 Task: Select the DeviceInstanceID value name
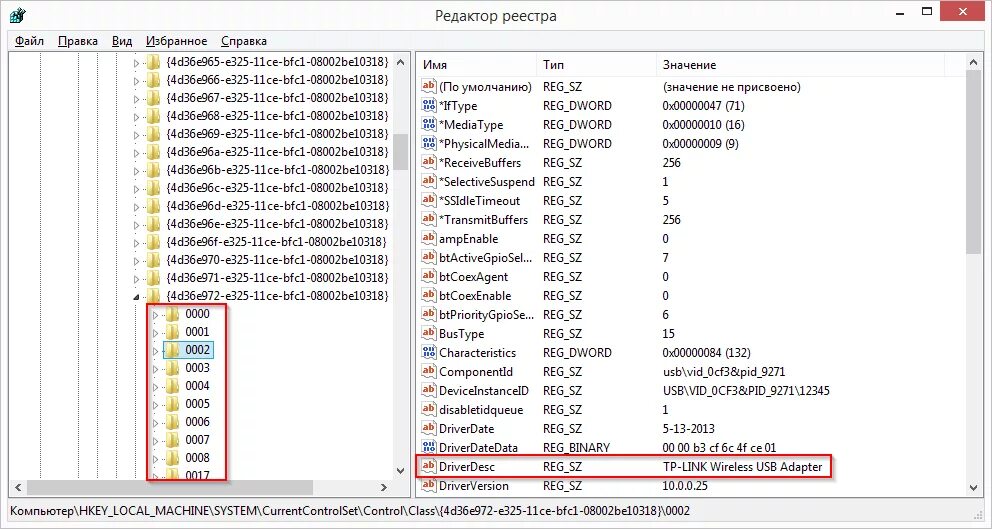483,391
